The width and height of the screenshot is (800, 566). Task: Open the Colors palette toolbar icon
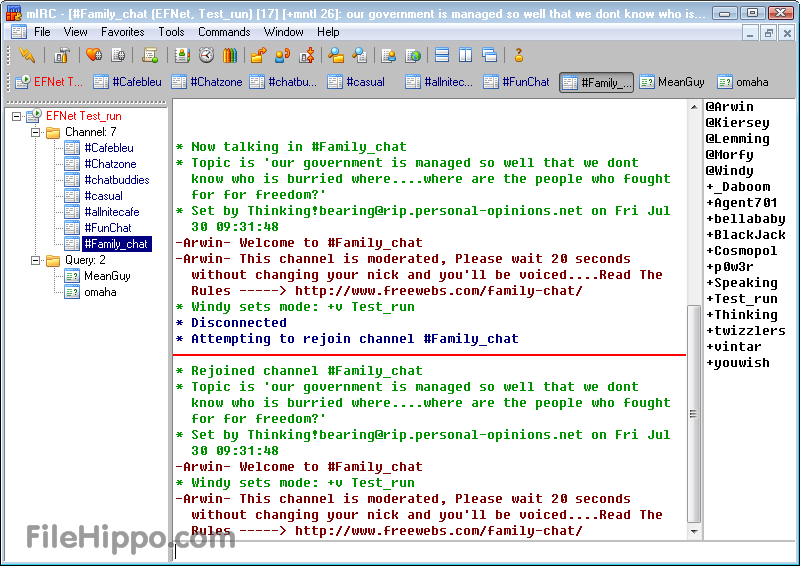click(x=231, y=55)
